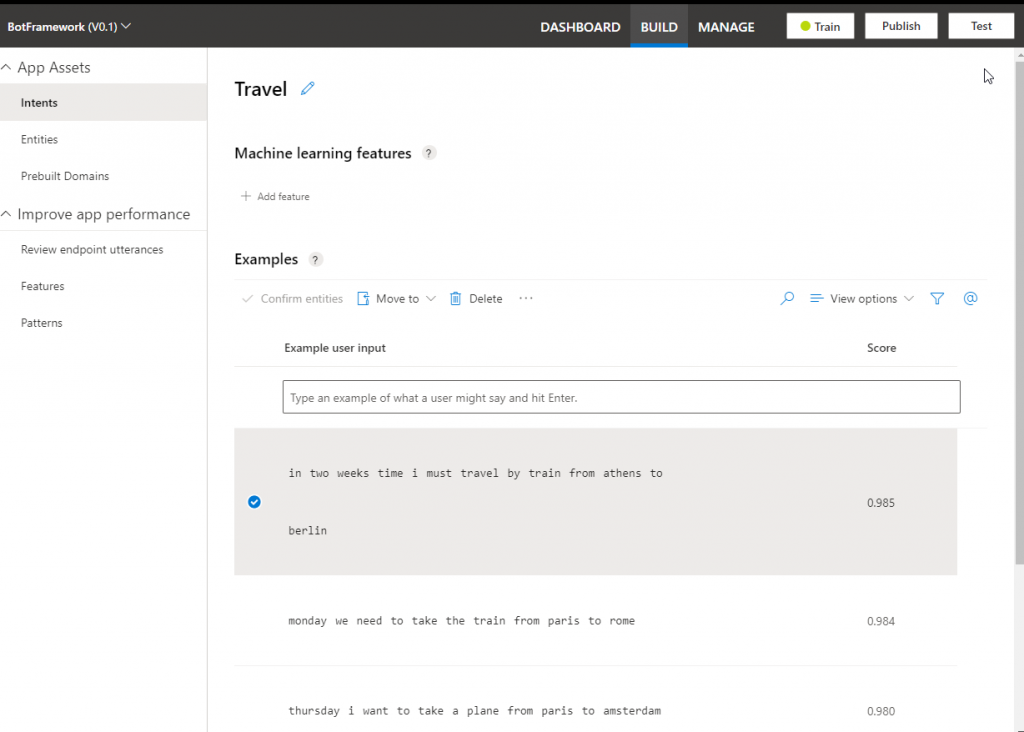Uncheck the selected athens to berlin utterance
Screen dimensions: 1024x732
coord(255,502)
